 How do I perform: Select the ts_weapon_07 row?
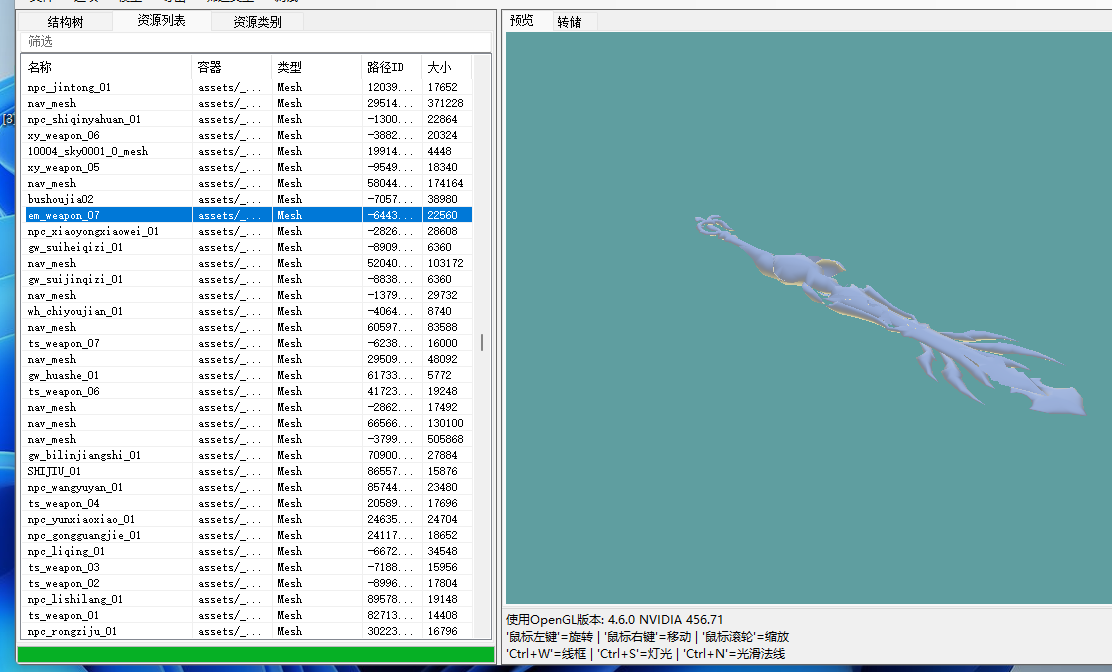point(249,343)
